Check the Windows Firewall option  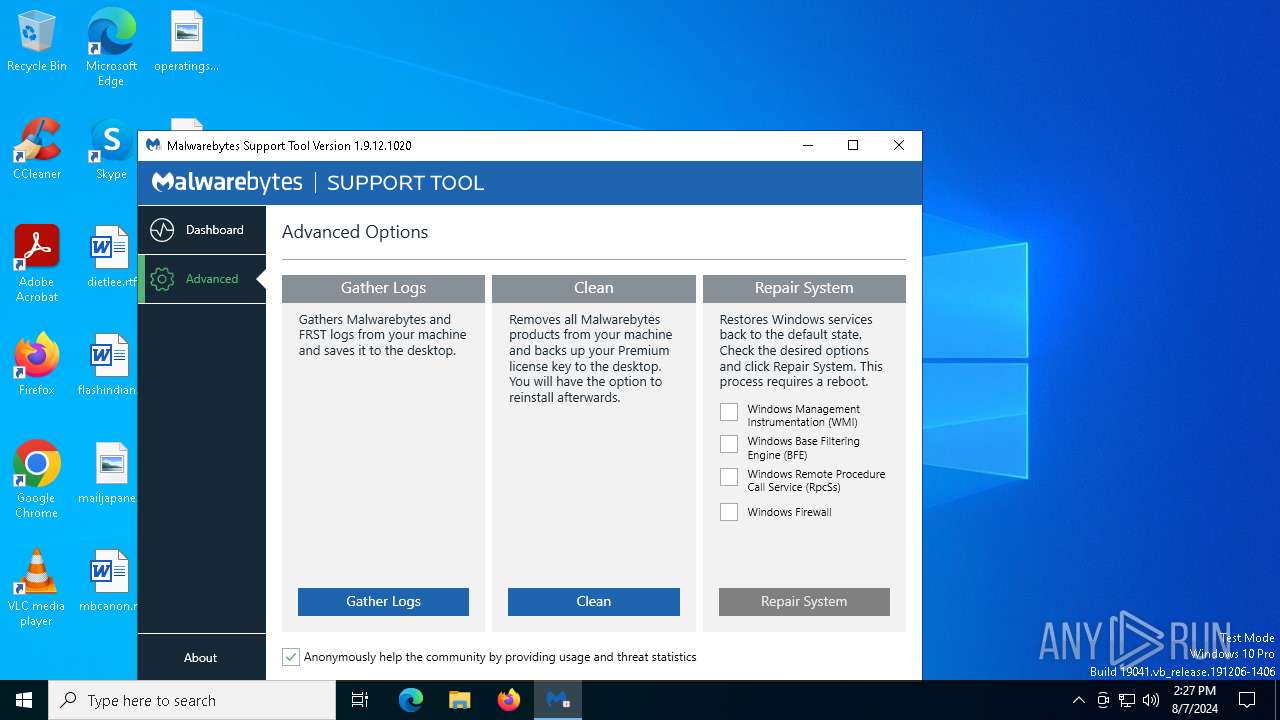pyautogui.click(x=729, y=512)
